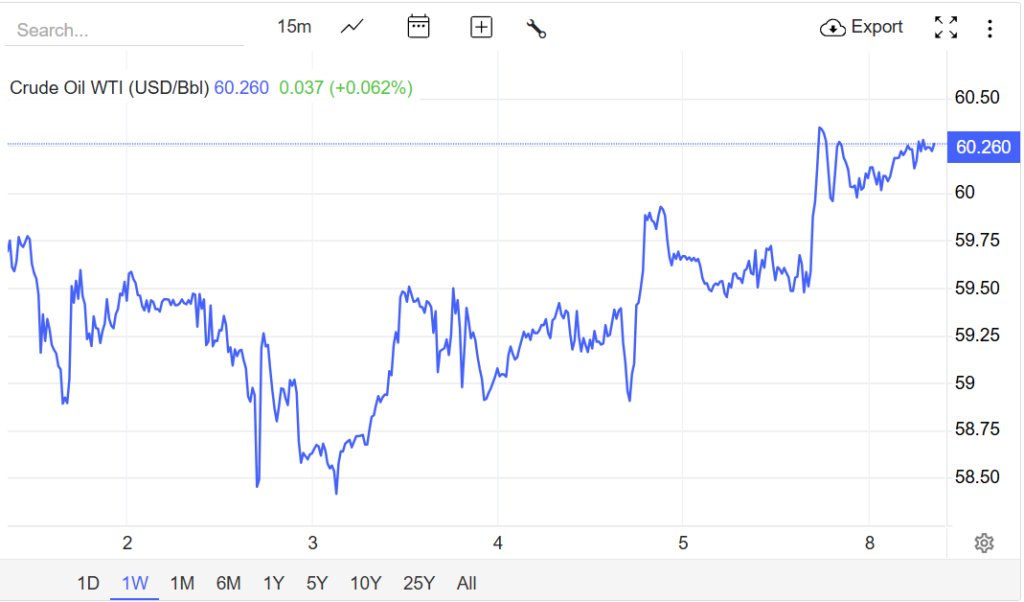This screenshot has height=602, width=1024.
Task: Switch to 6M time range
Action: 228,583
